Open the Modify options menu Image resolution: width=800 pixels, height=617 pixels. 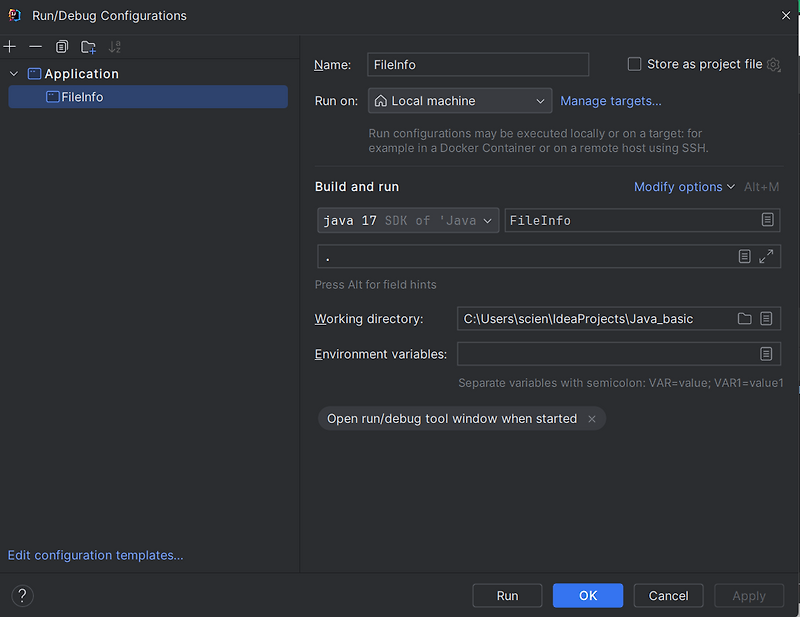684,187
